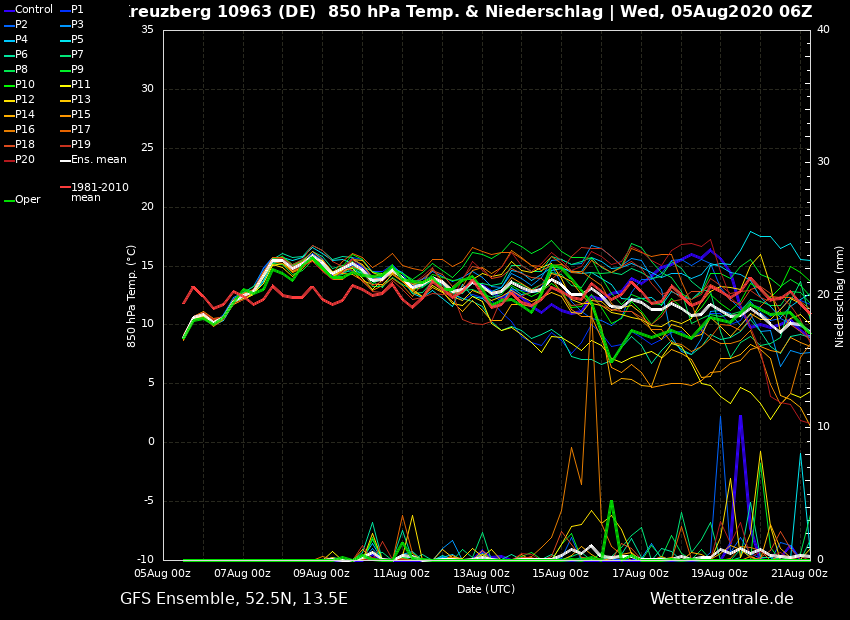Click the -5 tick on temperature axis
This screenshot has height=620, width=850.
[148, 501]
